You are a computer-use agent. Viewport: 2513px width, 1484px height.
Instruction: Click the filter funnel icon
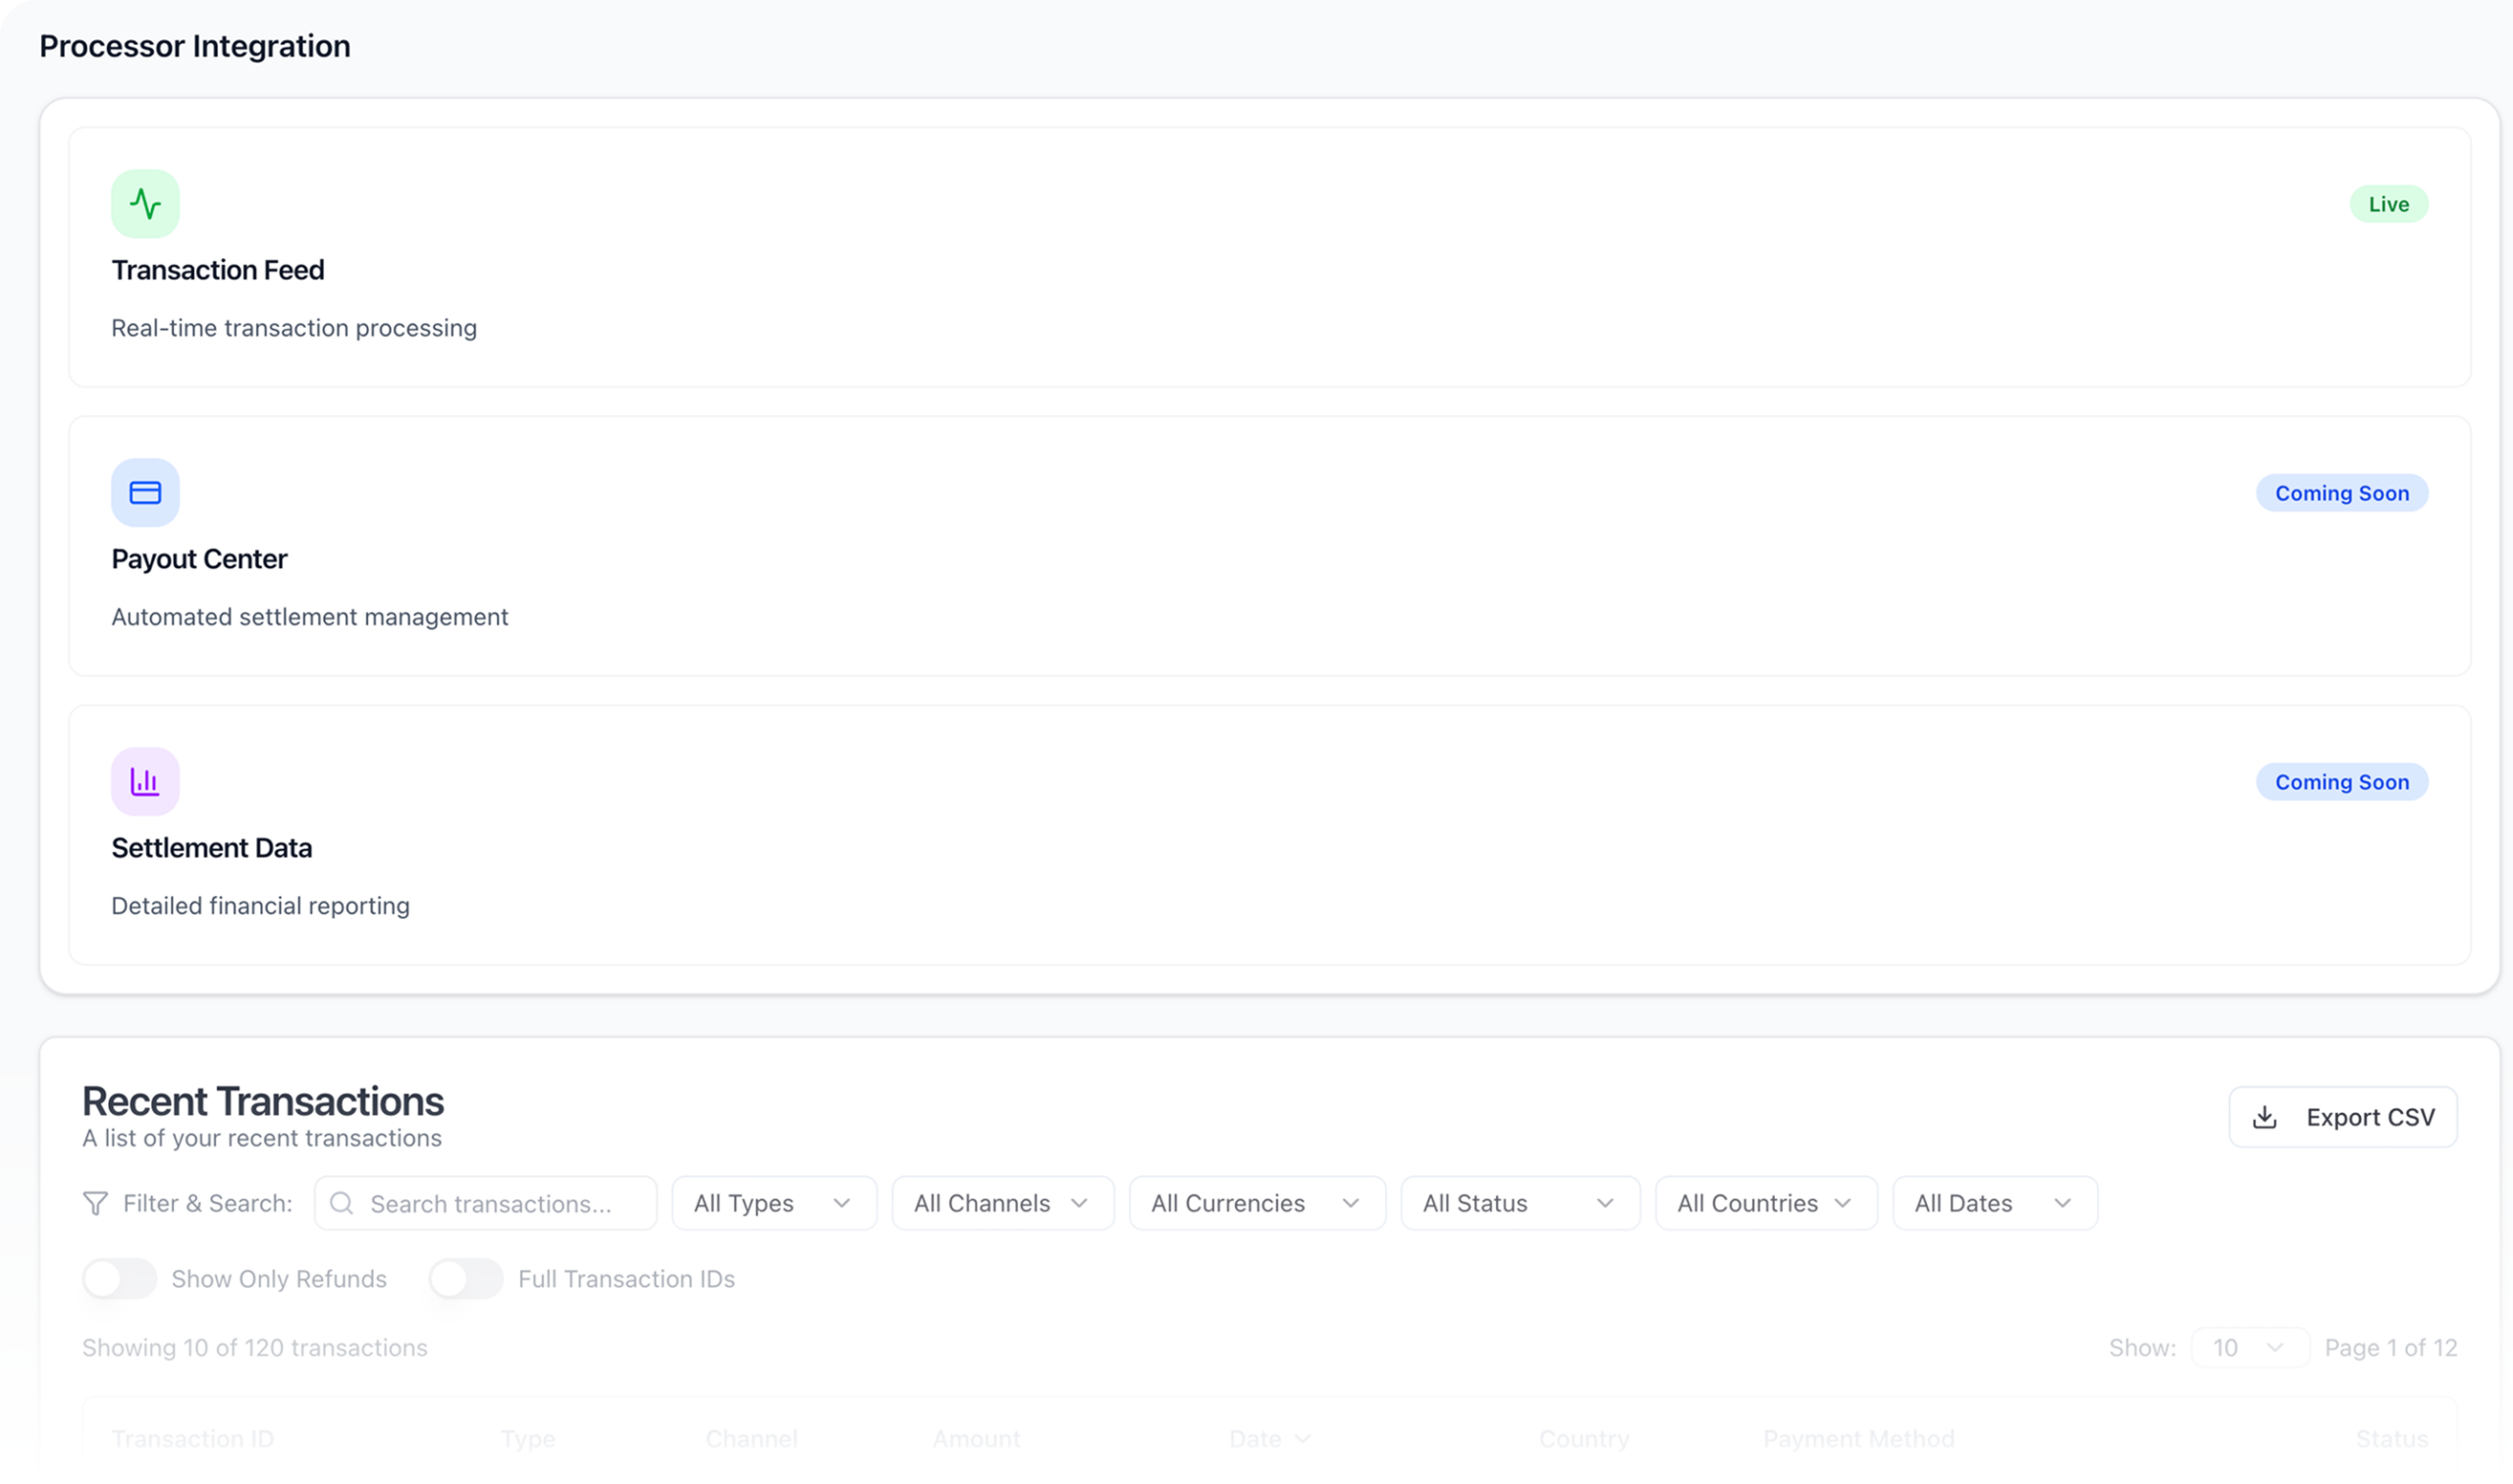[x=95, y=1203]
